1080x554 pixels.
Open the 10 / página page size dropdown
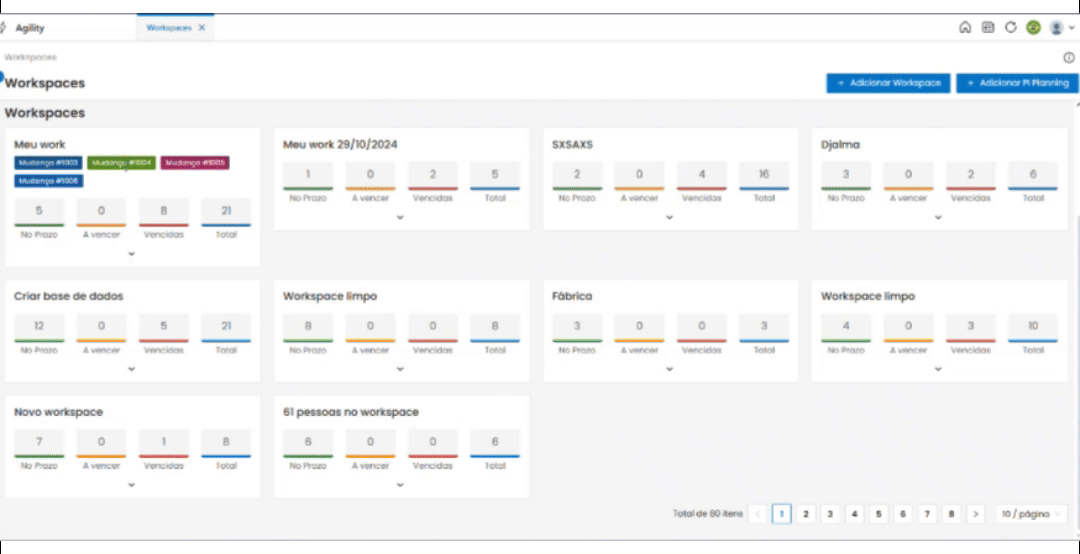1030,514
